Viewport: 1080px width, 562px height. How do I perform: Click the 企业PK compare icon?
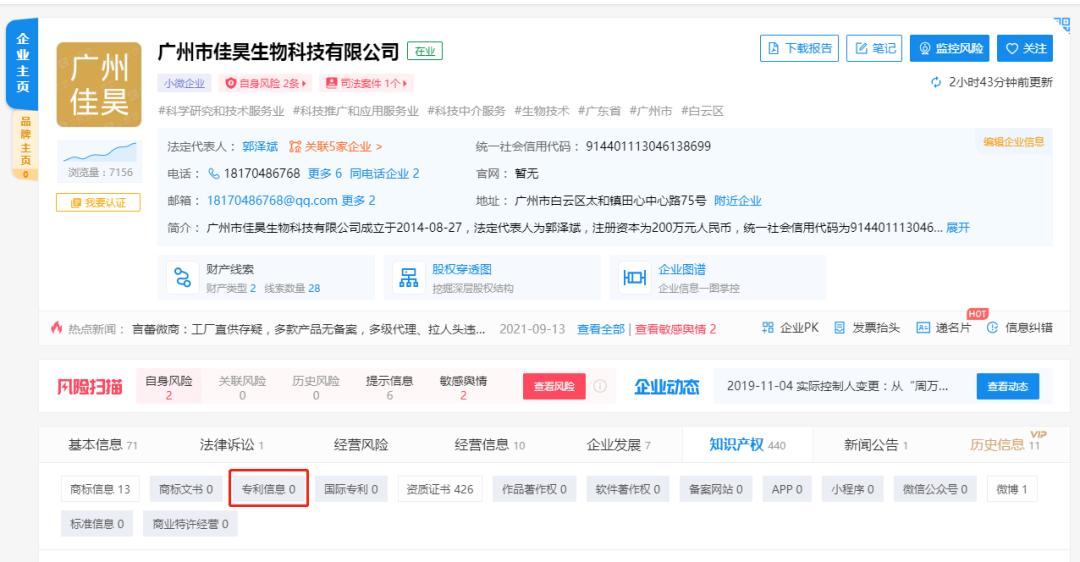[768, 328]
